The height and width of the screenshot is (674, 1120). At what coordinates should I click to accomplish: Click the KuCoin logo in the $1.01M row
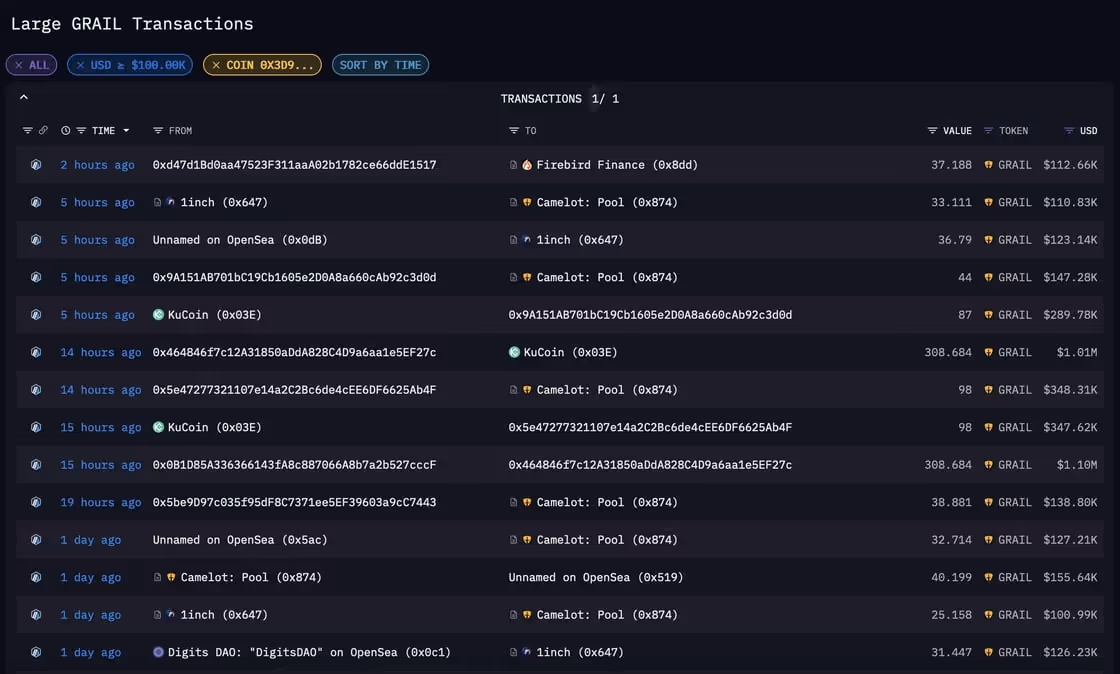tap(514, 352)
